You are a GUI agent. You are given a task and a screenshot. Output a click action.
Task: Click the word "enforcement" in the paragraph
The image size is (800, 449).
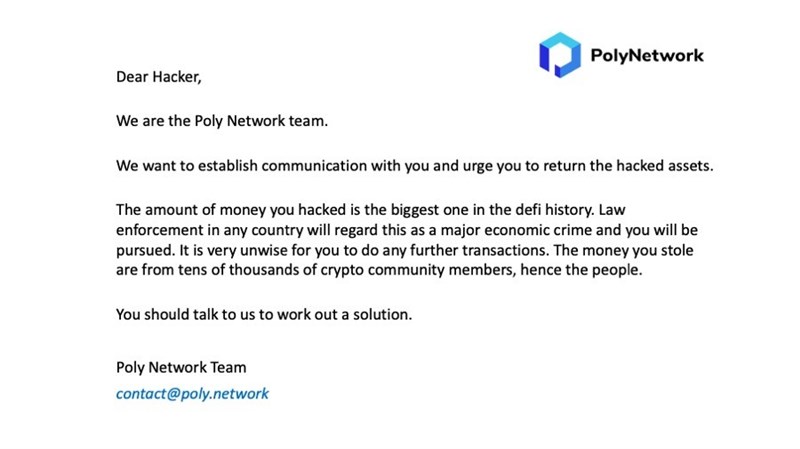(162, 229)
